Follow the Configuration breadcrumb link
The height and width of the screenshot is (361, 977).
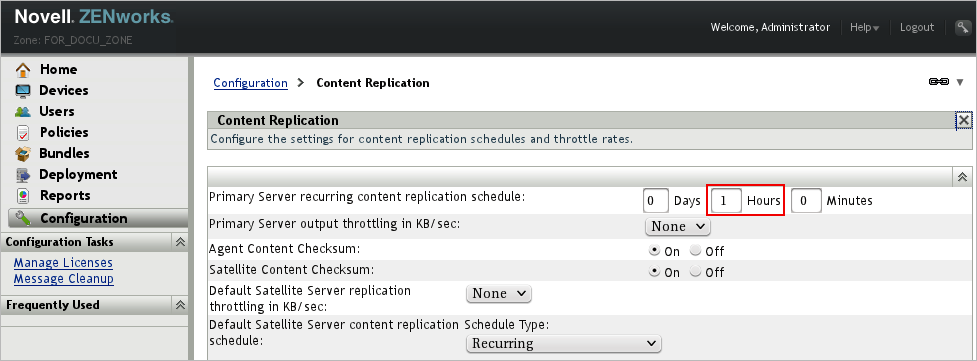point(250,83)
